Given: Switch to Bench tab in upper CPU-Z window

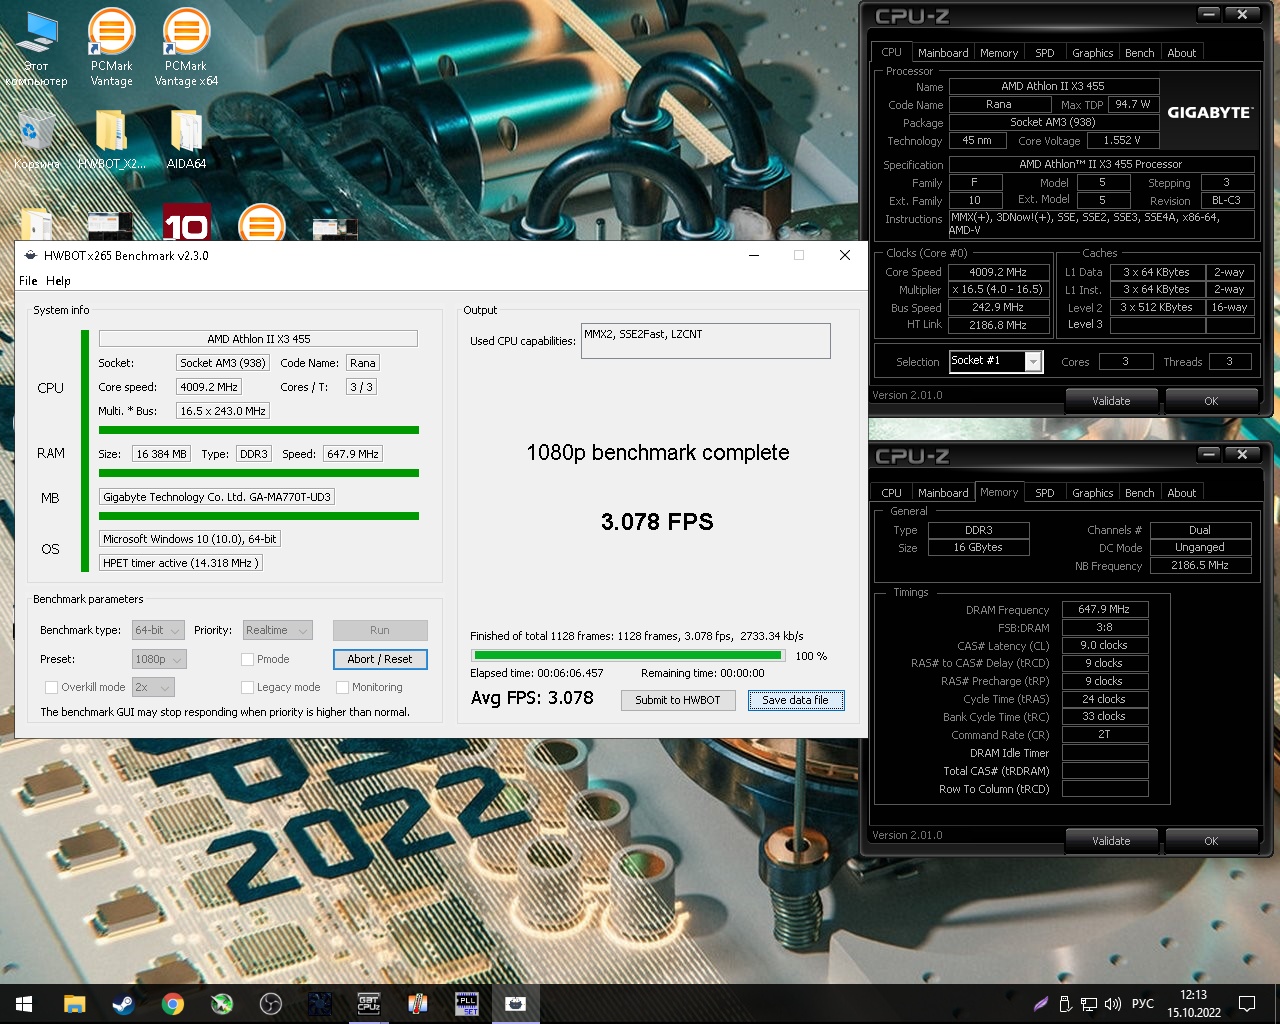Looking at the screenshot, I should [x=1140, y=53].
